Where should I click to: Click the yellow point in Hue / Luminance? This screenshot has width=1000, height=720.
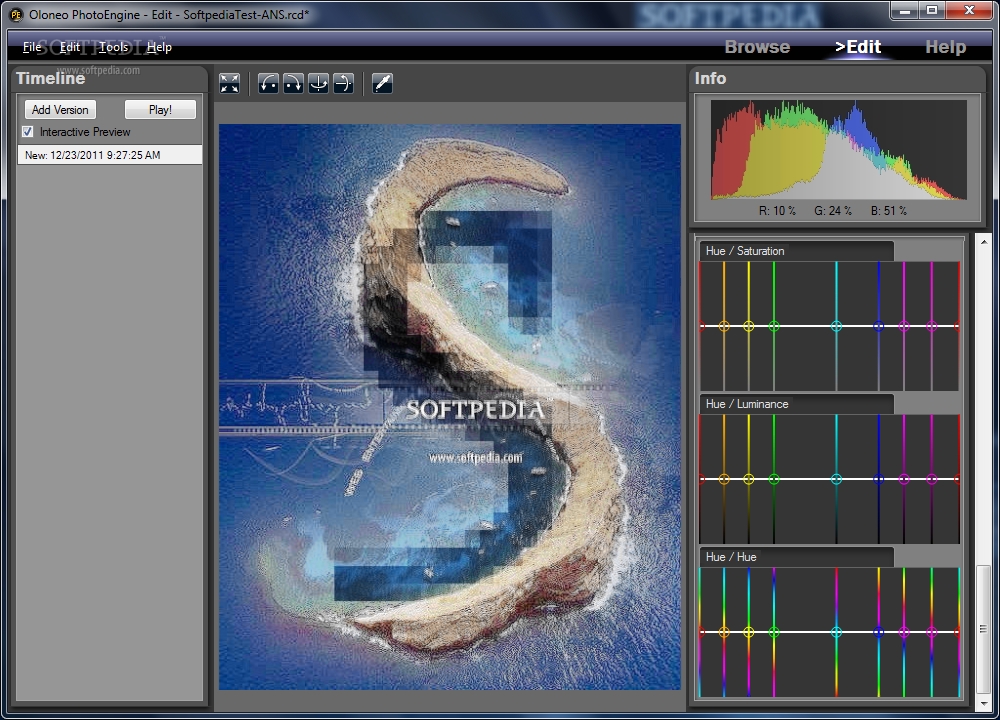click(x=749, y=479)
